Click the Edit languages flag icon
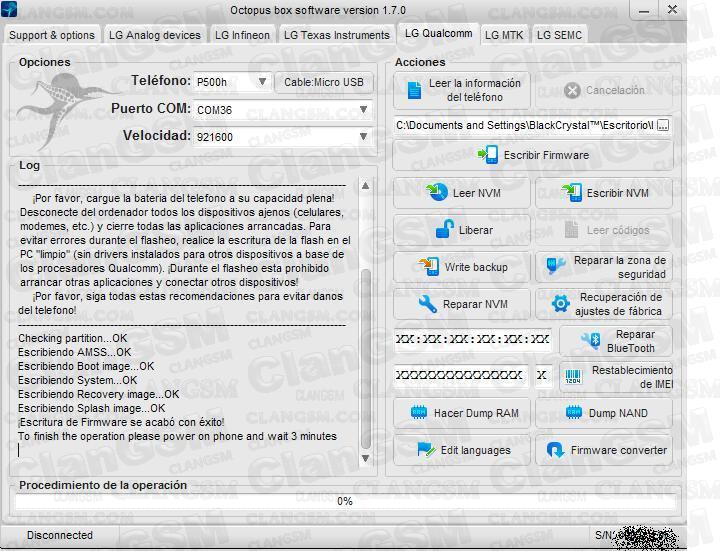 tap(426, 450)
